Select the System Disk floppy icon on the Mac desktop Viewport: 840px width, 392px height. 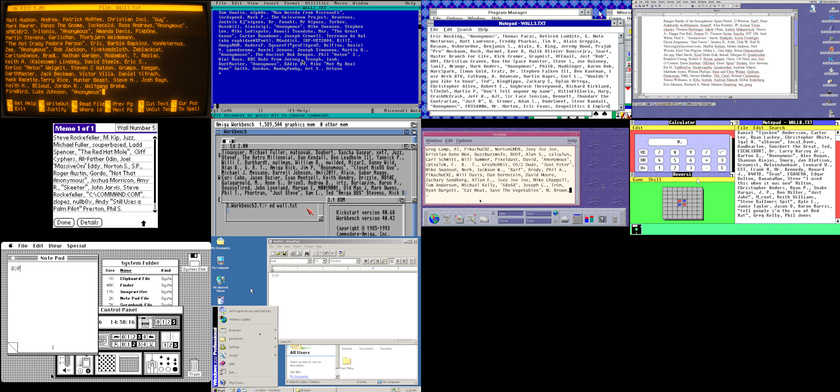194,262
